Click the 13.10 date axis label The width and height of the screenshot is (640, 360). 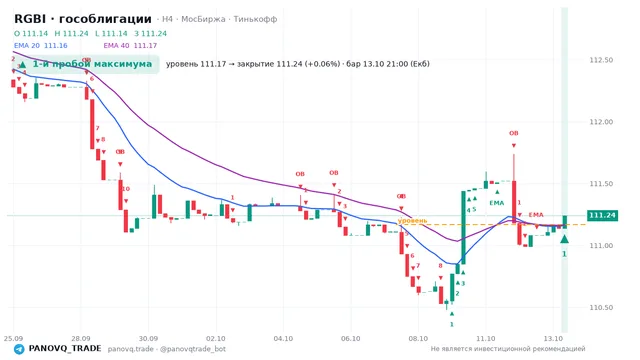click(x=553, y=339)
